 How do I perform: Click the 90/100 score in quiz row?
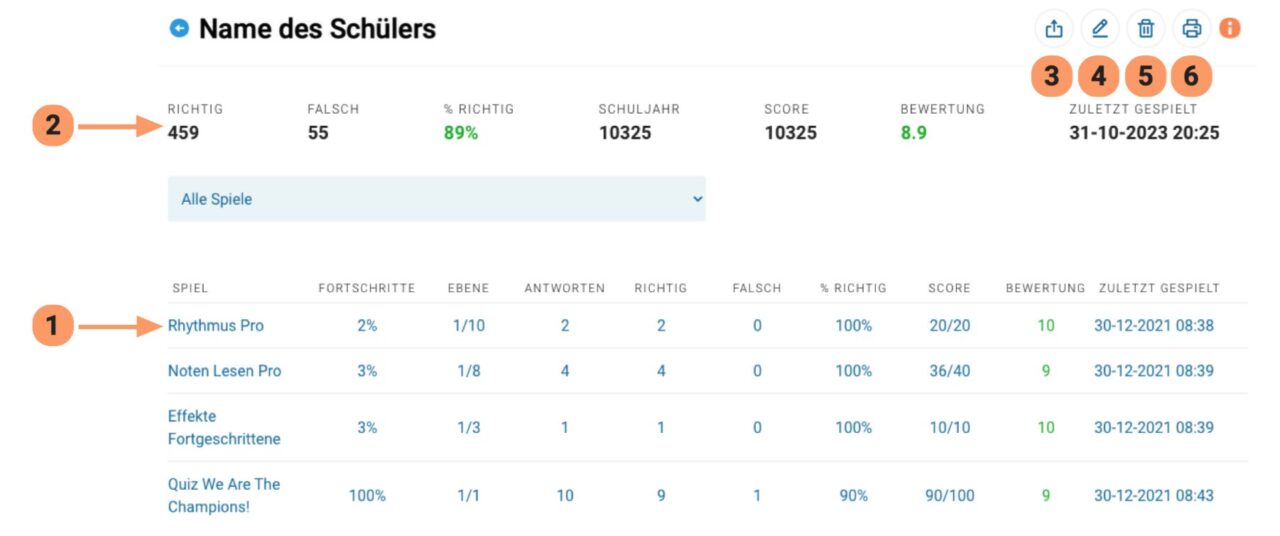coord(949,496)
